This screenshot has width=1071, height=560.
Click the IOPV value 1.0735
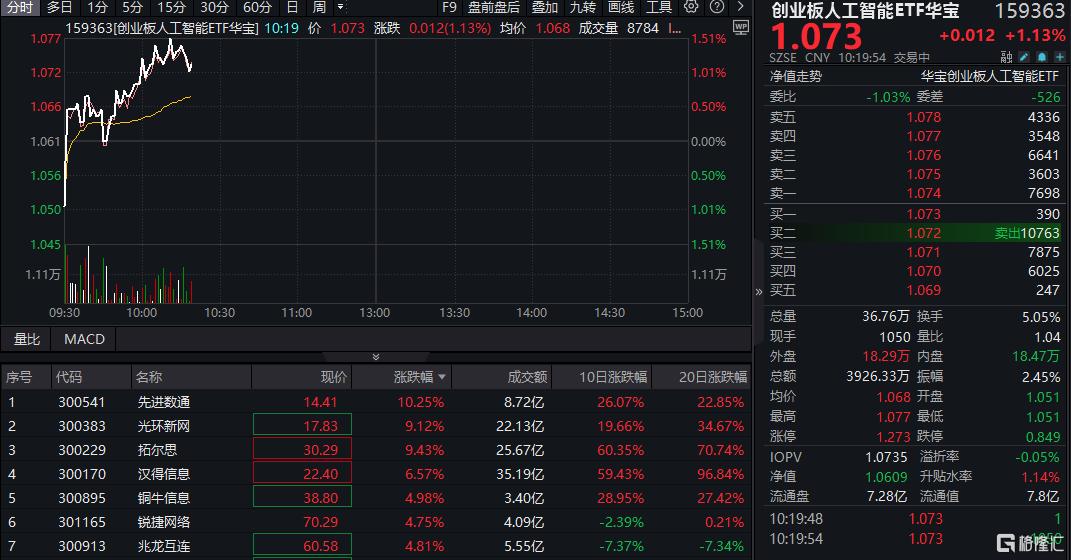coord(887,458)
